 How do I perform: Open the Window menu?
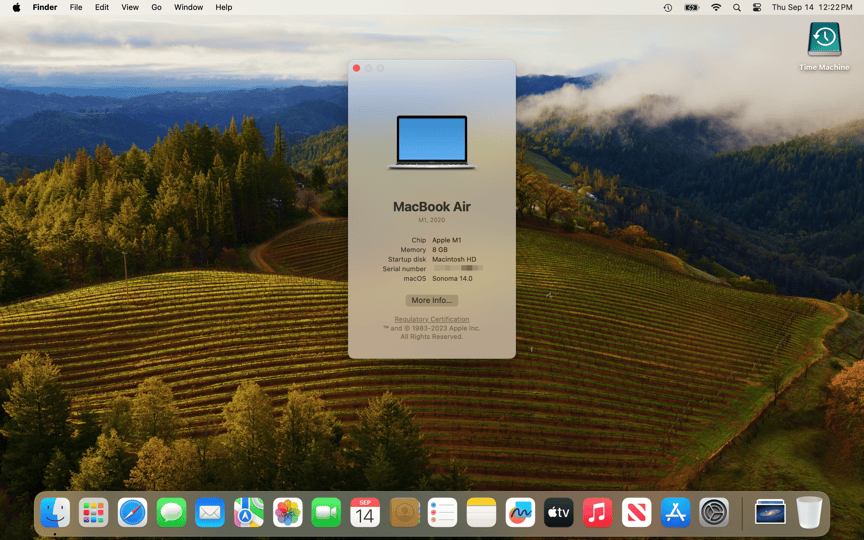tap(188, 7)
